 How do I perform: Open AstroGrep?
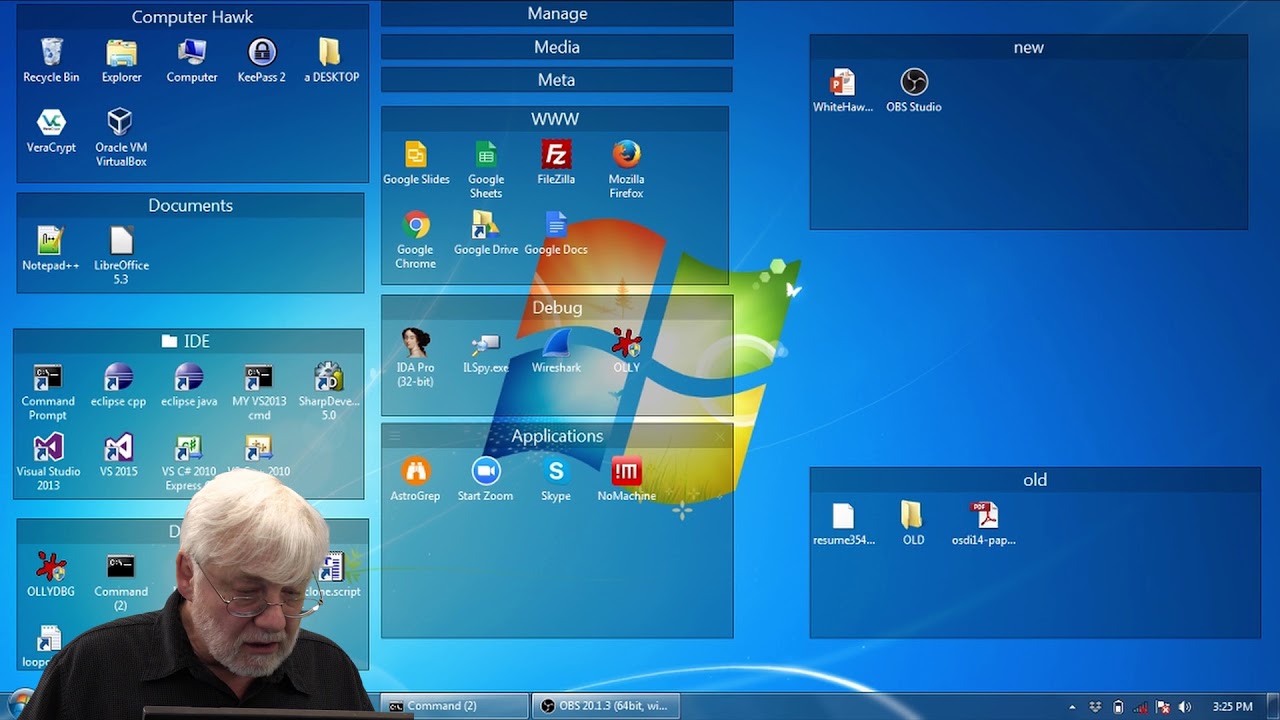(415, 479)
